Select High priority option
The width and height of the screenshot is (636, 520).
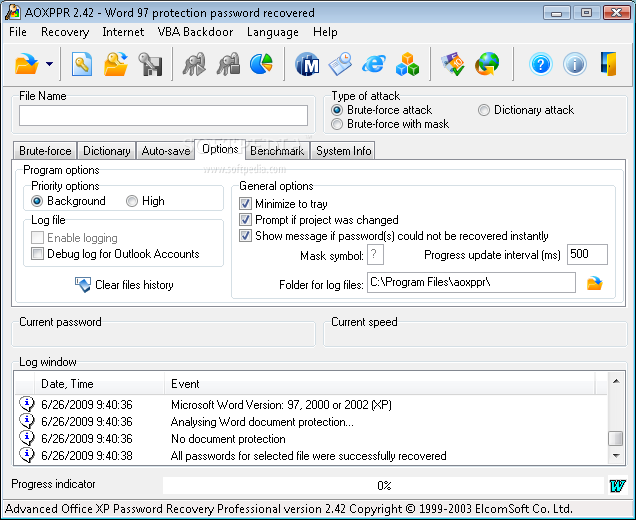132,201
